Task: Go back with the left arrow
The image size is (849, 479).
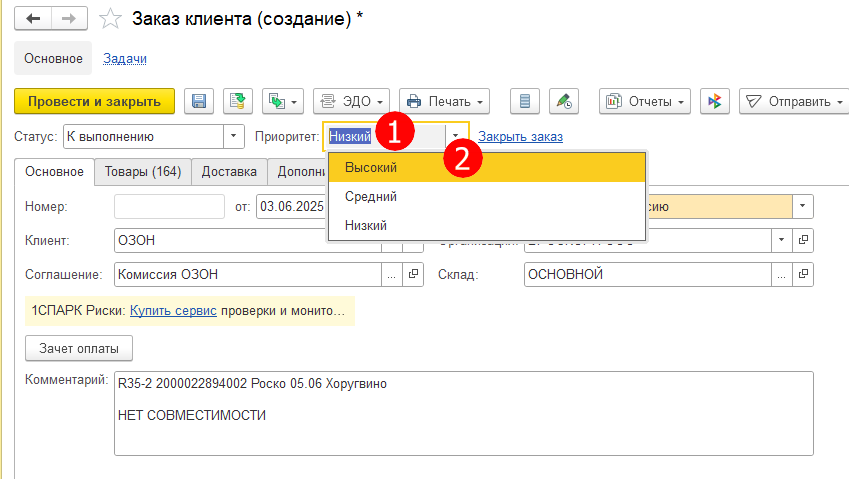Action: coord(34,19)
